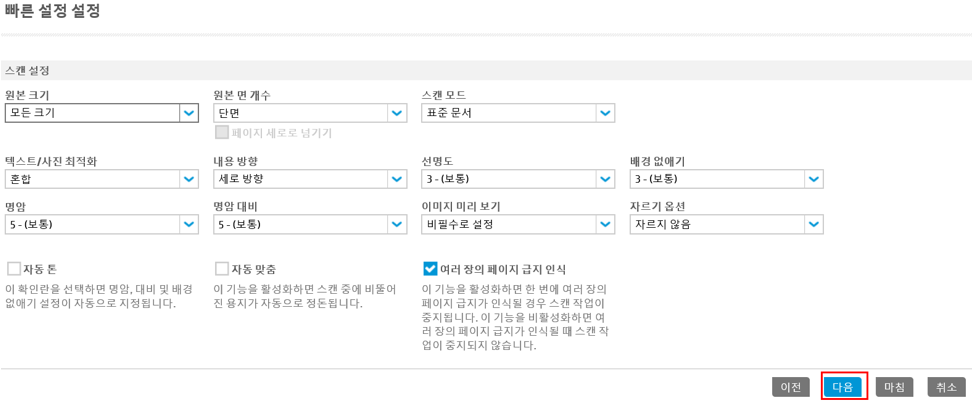978x403 pixels.
Task: Finish setup with the 마침 button
Action: tap(894, 387)
